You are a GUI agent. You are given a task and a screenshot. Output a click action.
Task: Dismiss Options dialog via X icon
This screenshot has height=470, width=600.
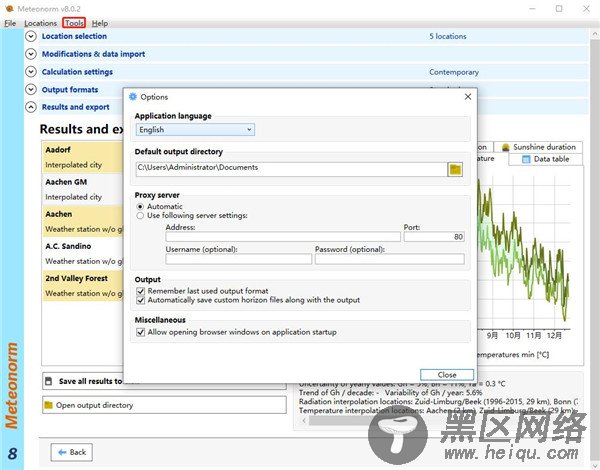468,97
